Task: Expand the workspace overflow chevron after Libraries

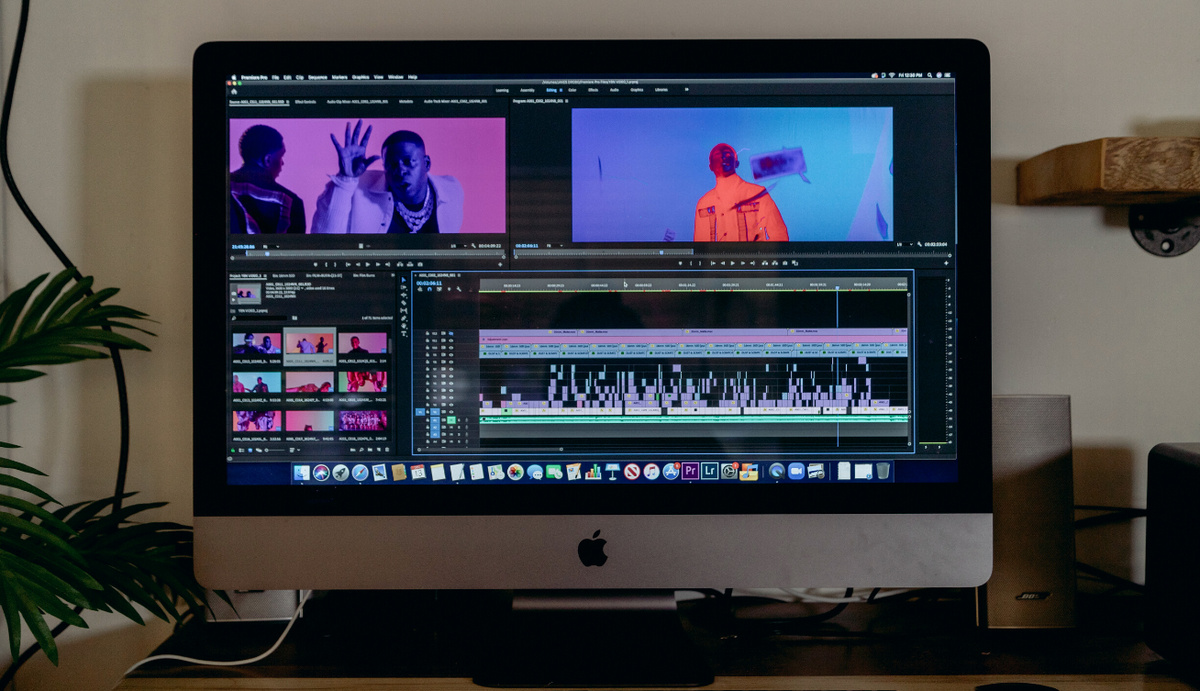Action: tap(687, 89)
